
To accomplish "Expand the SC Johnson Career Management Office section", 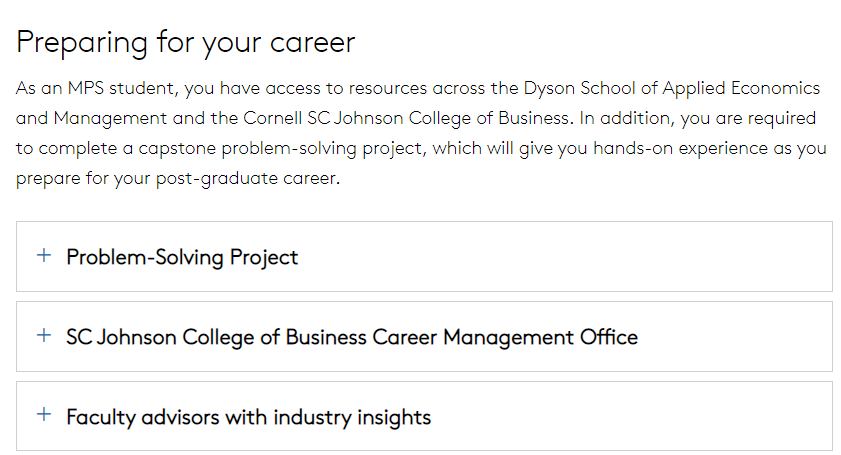I will click(x=424, y=337).
